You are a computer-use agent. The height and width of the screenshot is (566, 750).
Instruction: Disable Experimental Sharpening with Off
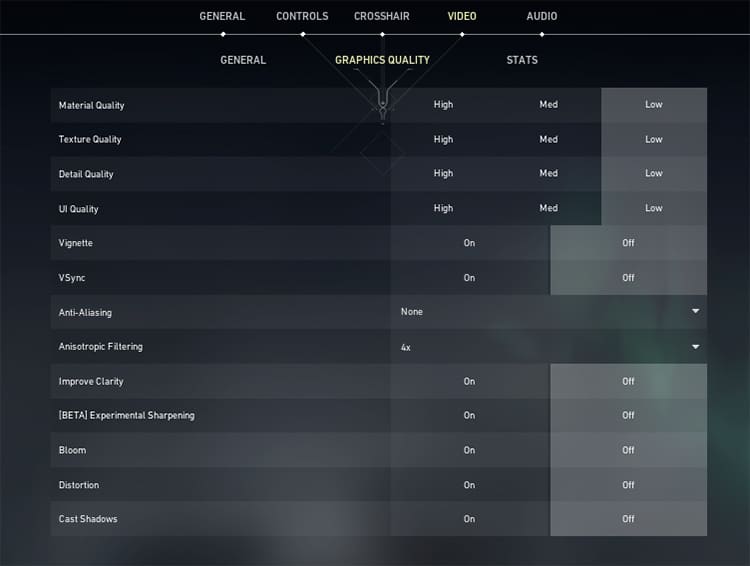coord(629,415)
